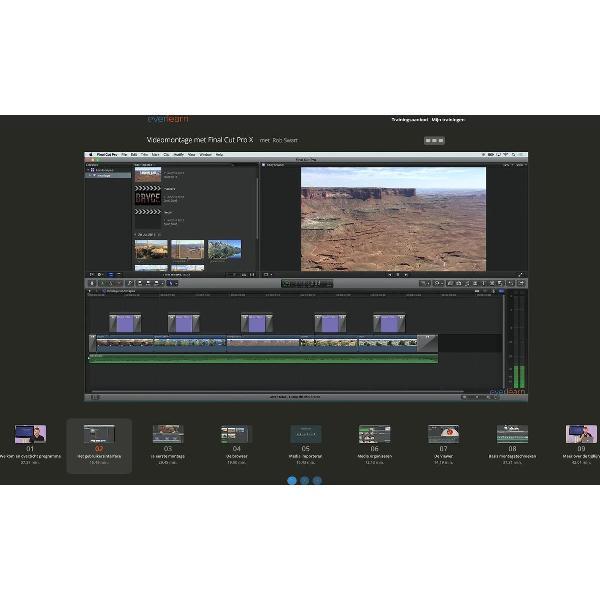
Task: Go to first pagination dot
Action: tap(292, 480)
